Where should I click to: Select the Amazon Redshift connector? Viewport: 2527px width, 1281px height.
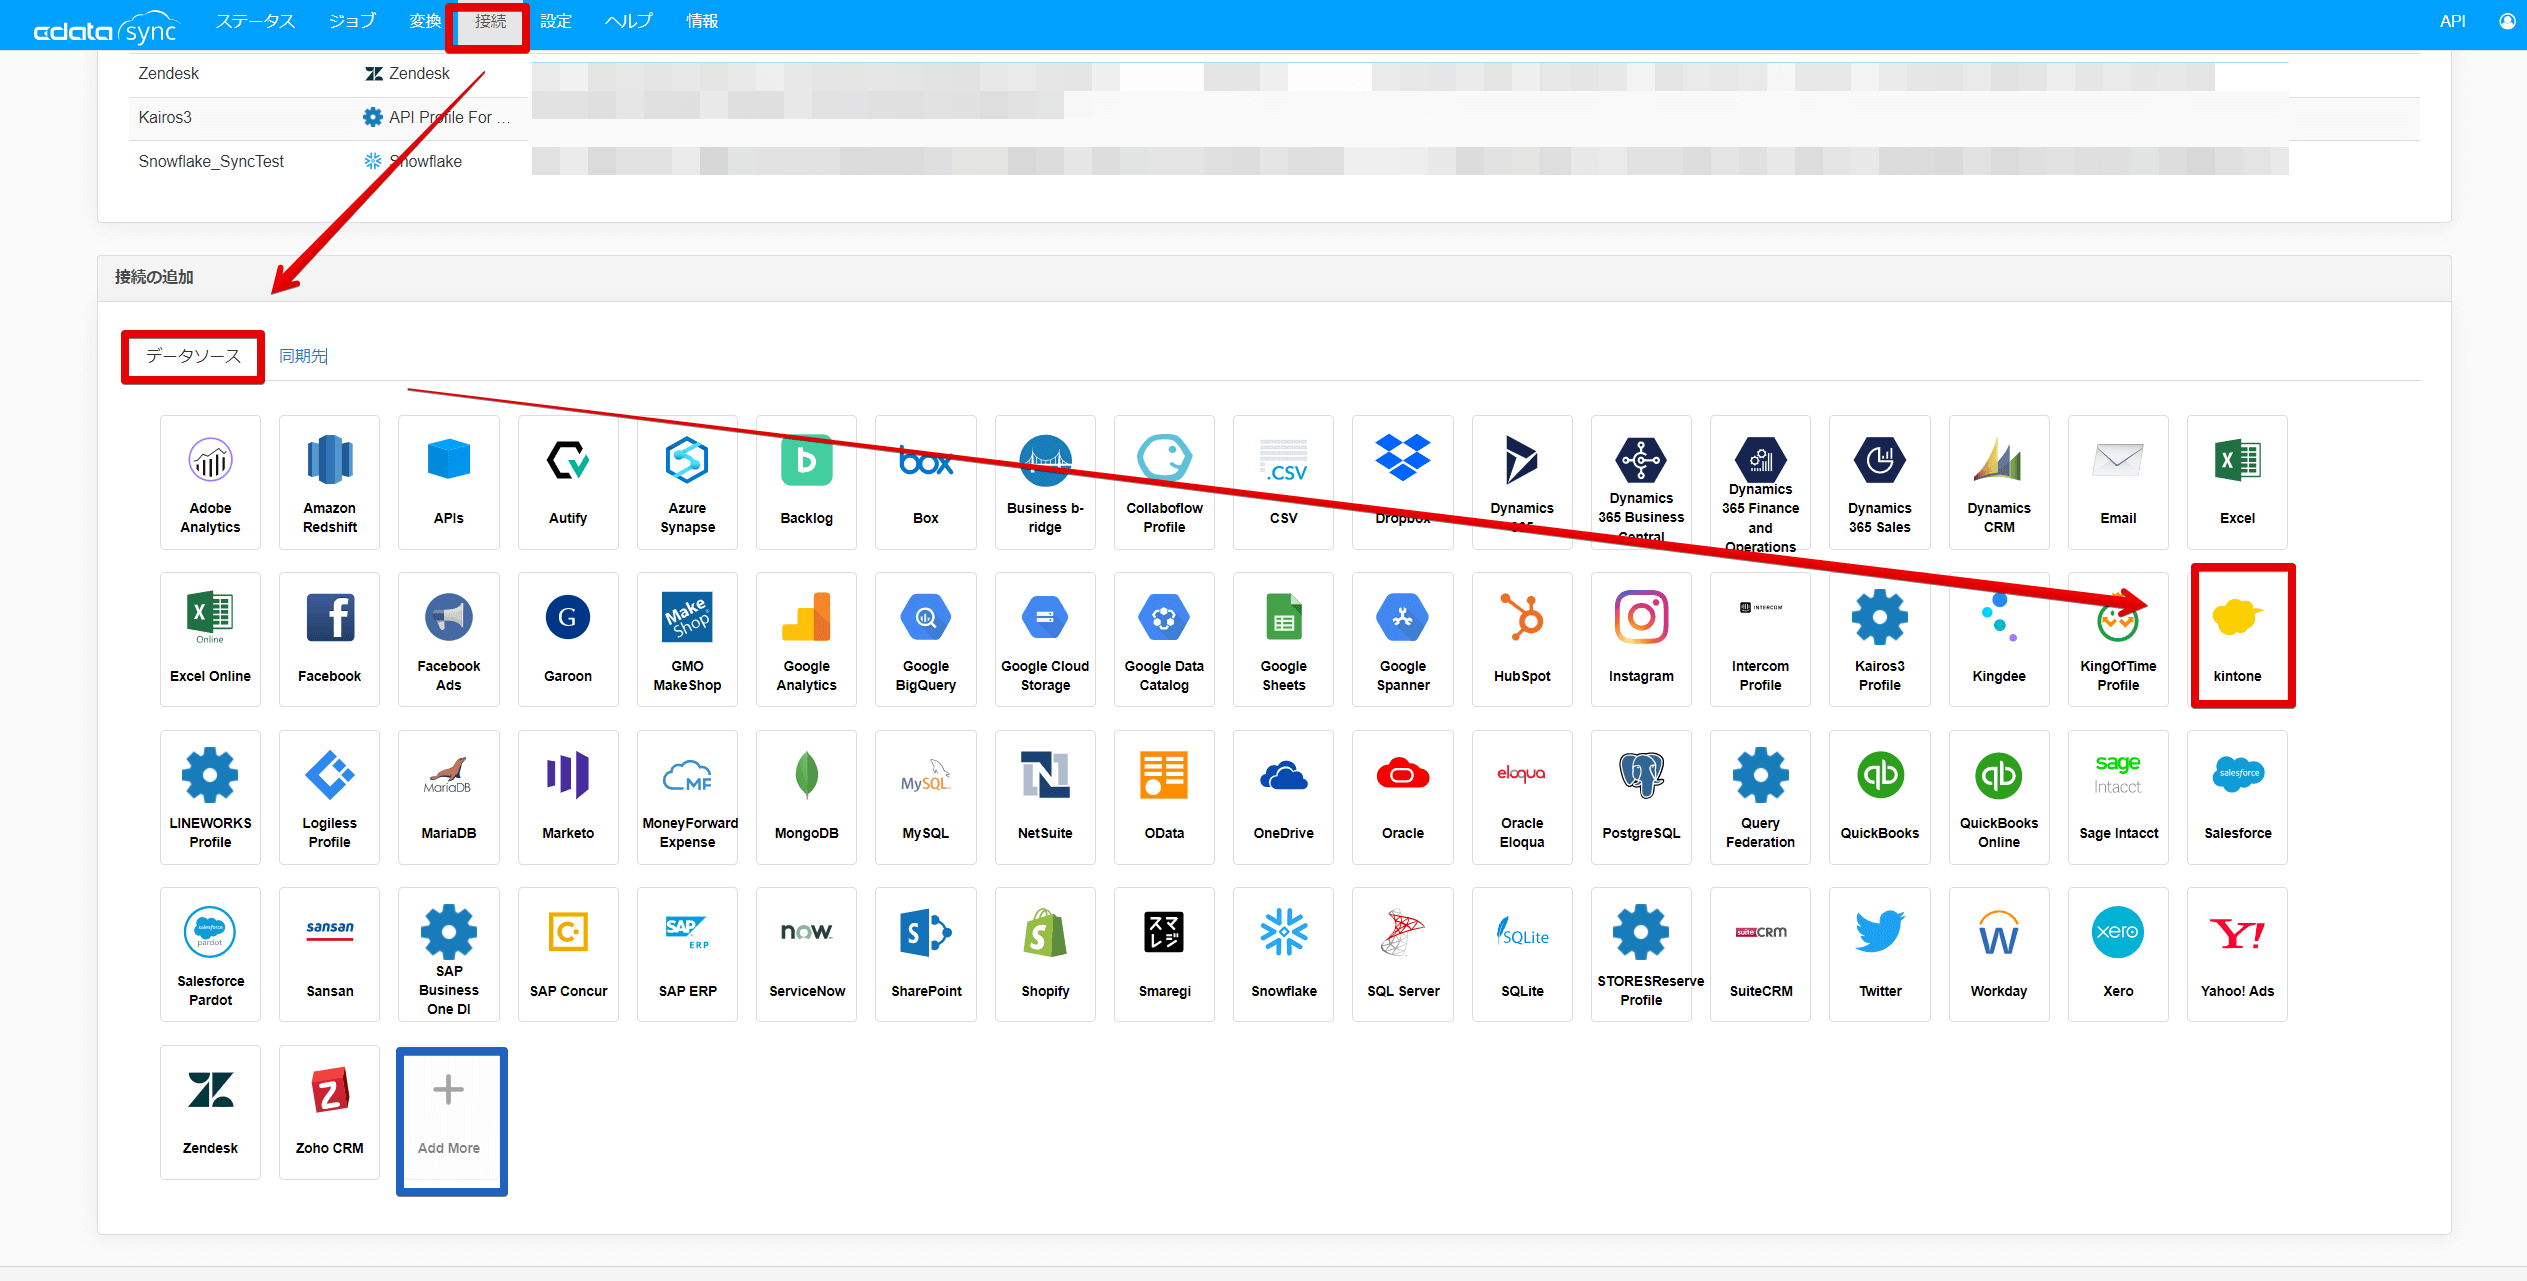(x=329, y=481)
